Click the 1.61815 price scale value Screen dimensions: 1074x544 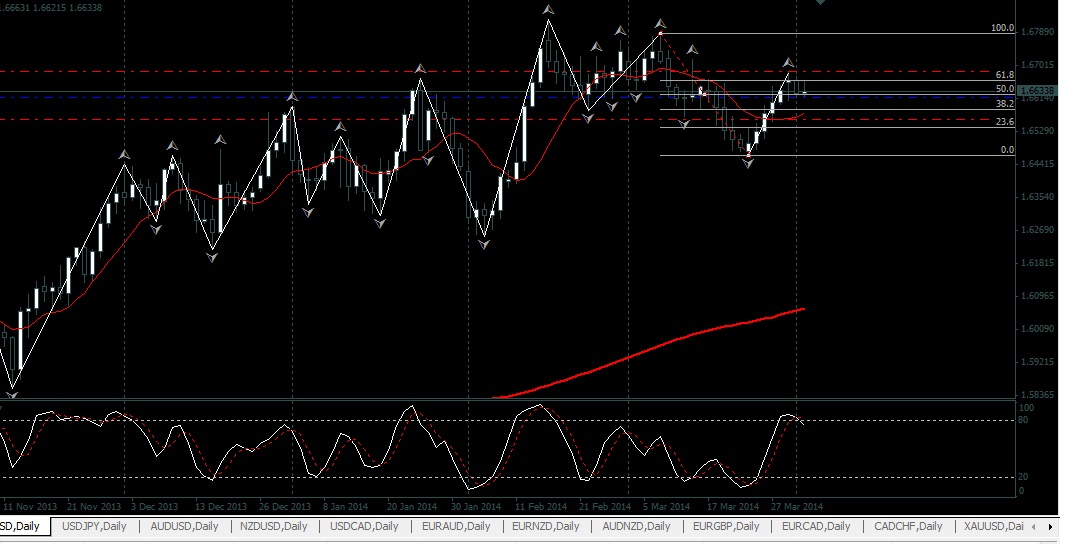(x=1037, y=263)
